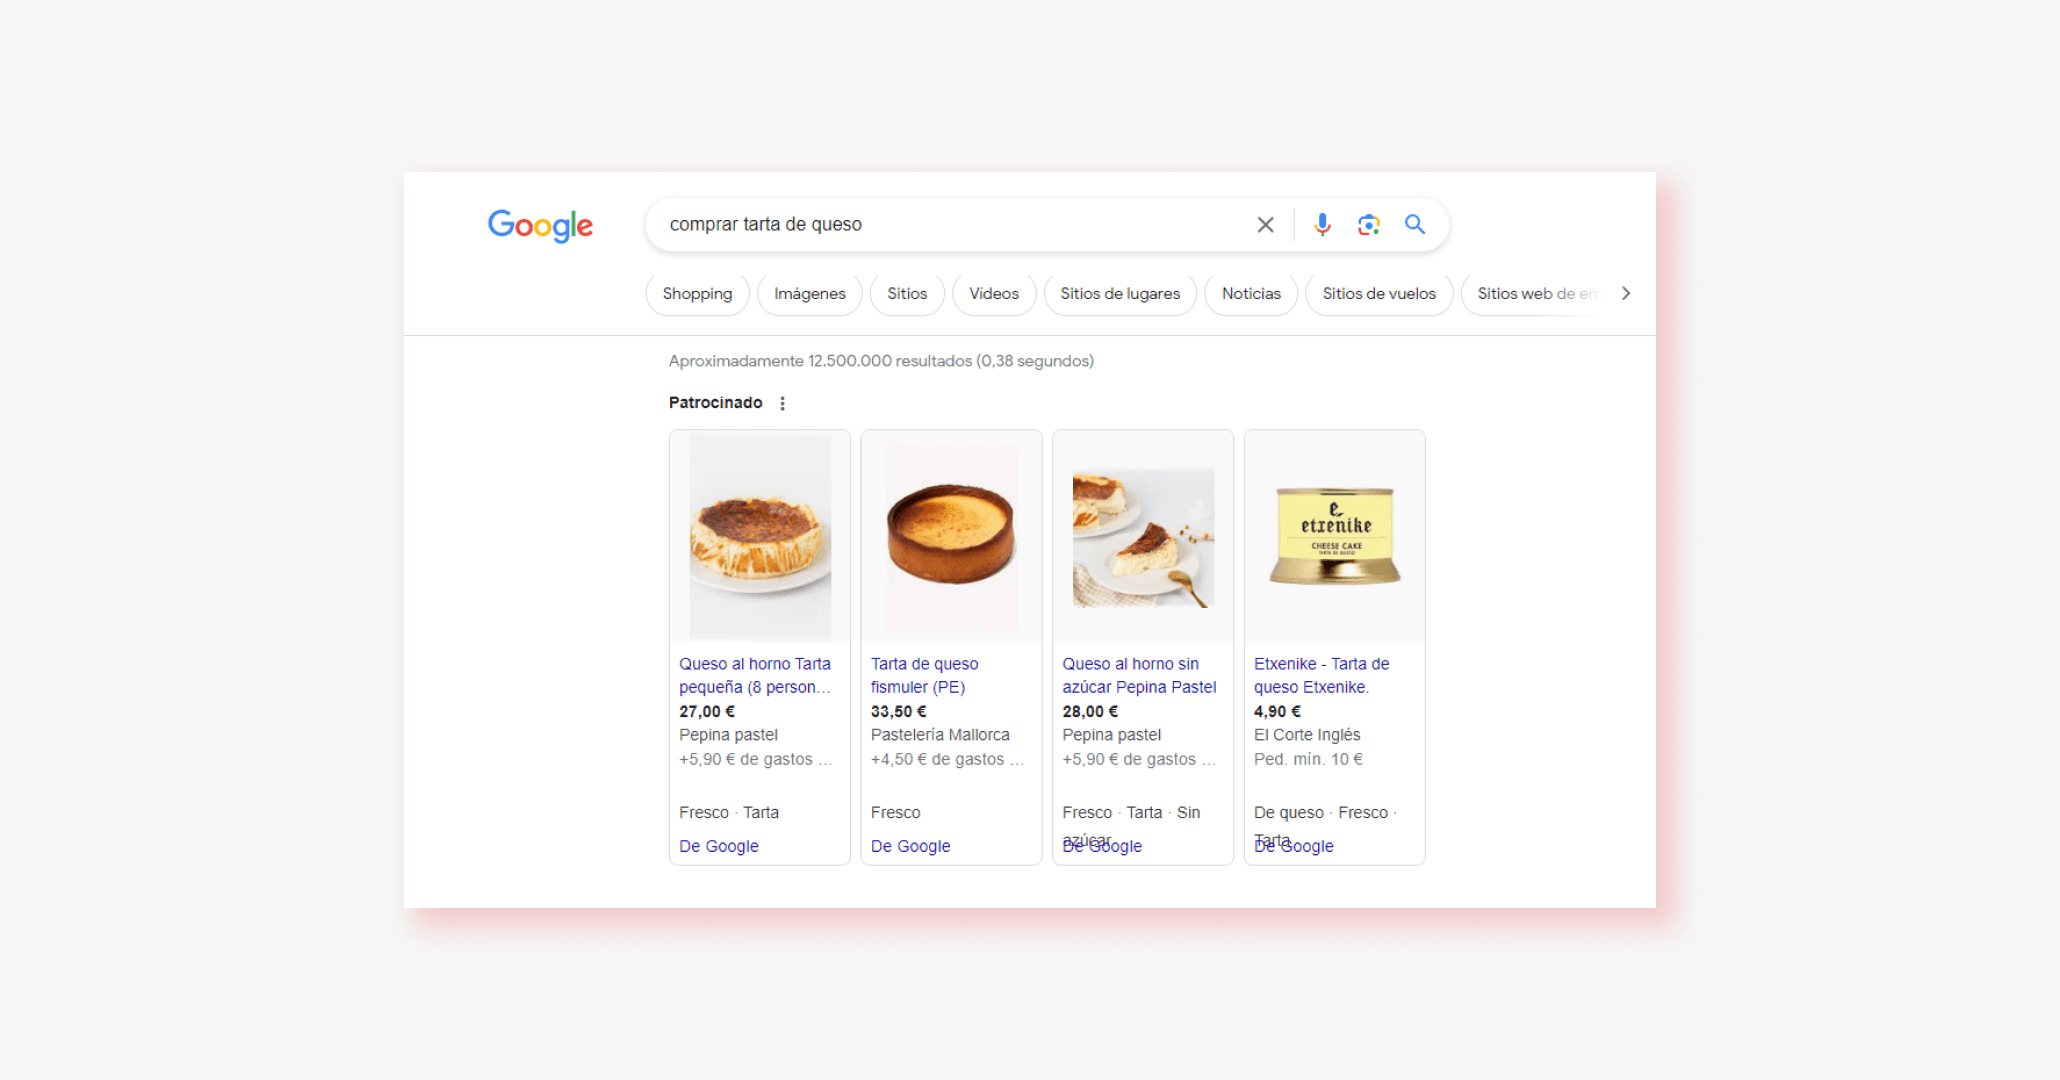Viewport: 2060px width, 1080px height.
Task: Submit search with the magnifying glass icon
Action: 1414,224
